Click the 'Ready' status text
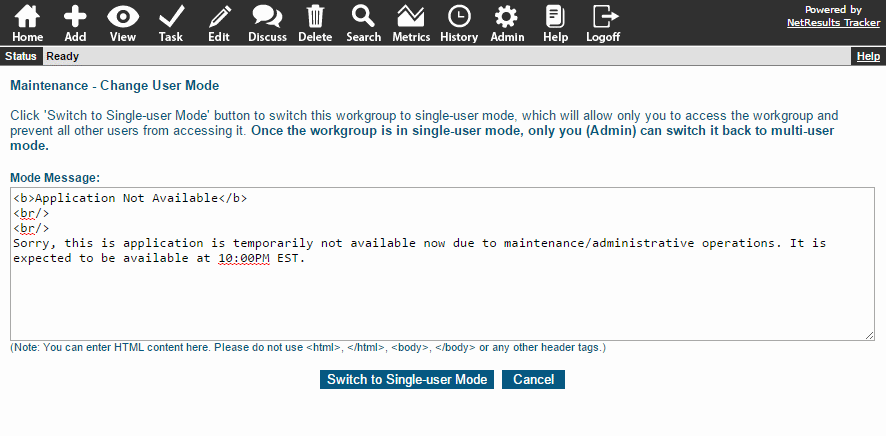 [x=63, y=56]
